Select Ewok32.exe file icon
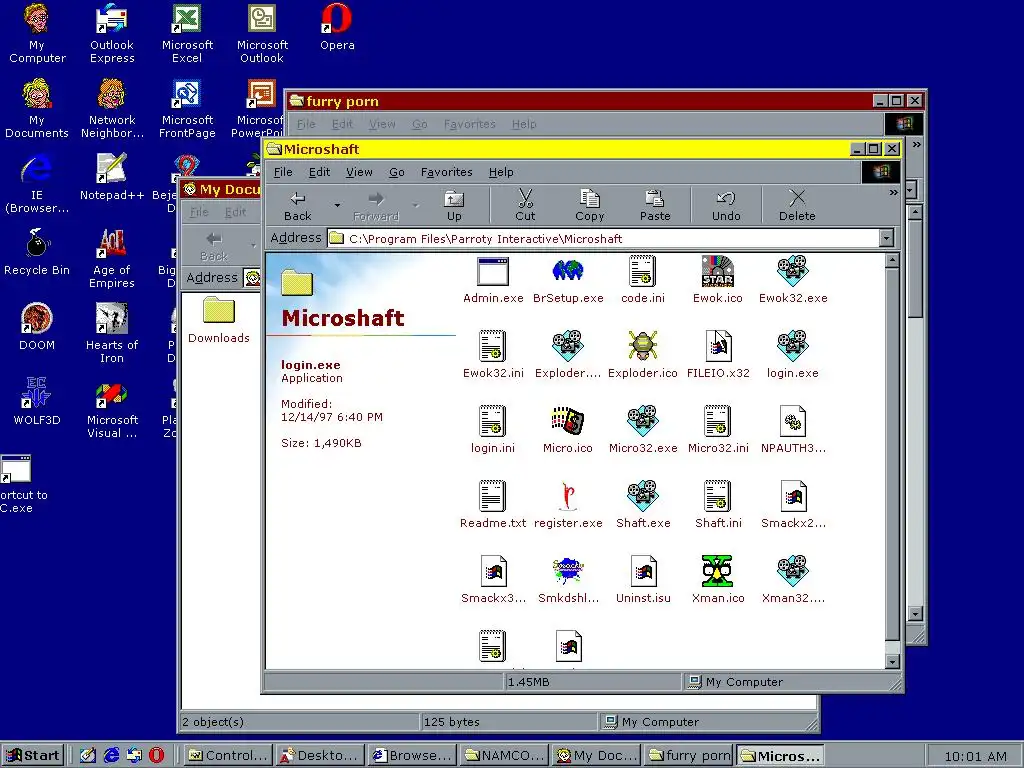The image size is (1024, 768). 793,272
